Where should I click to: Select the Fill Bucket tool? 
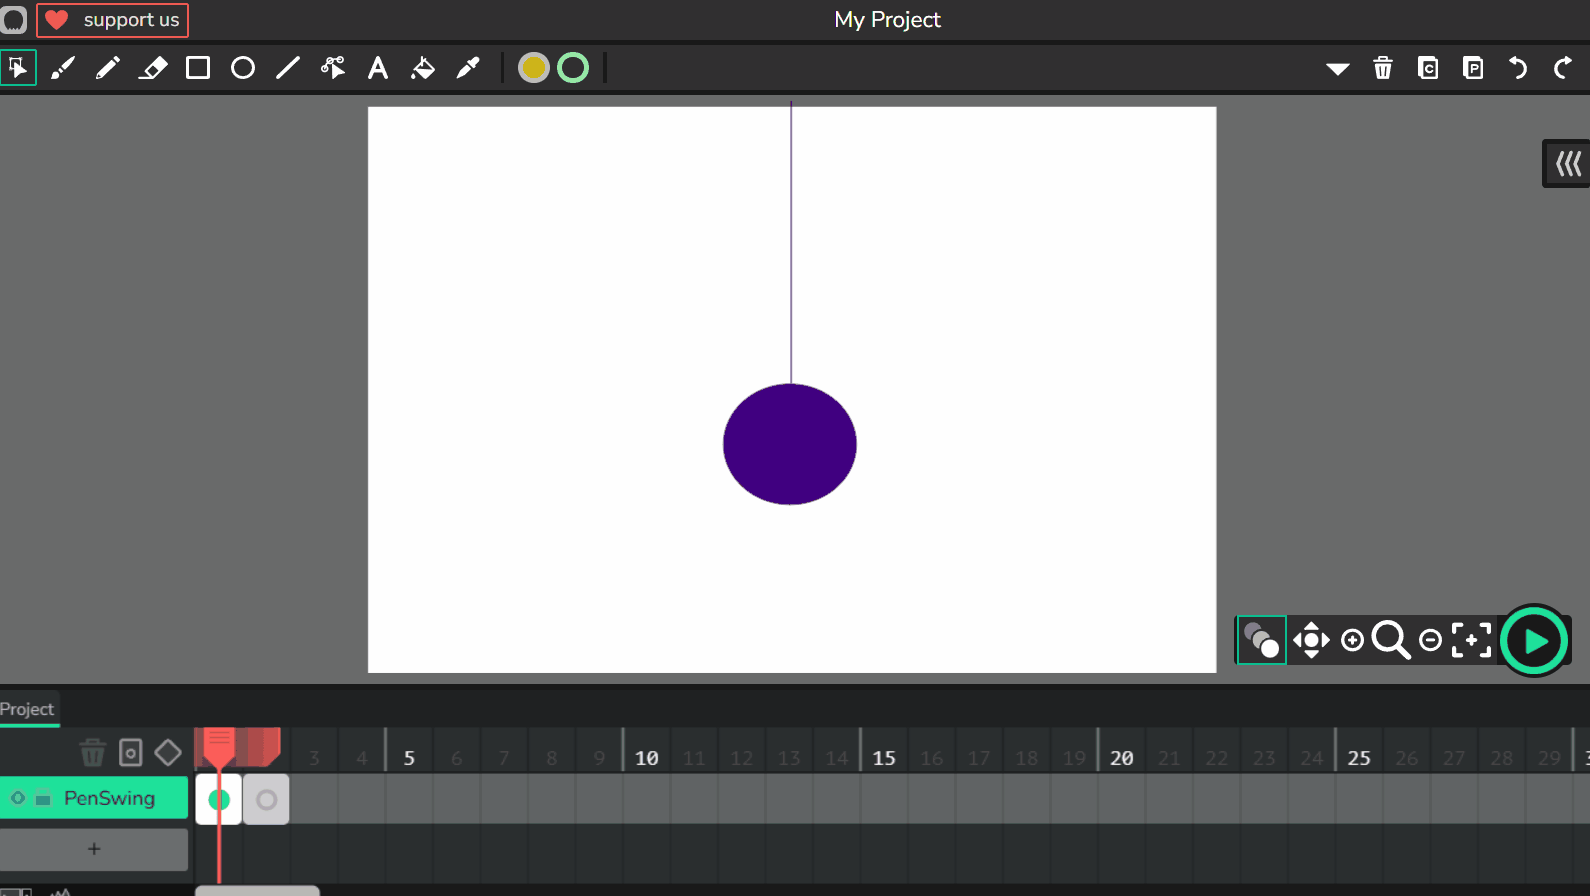[x=423, y=68]
